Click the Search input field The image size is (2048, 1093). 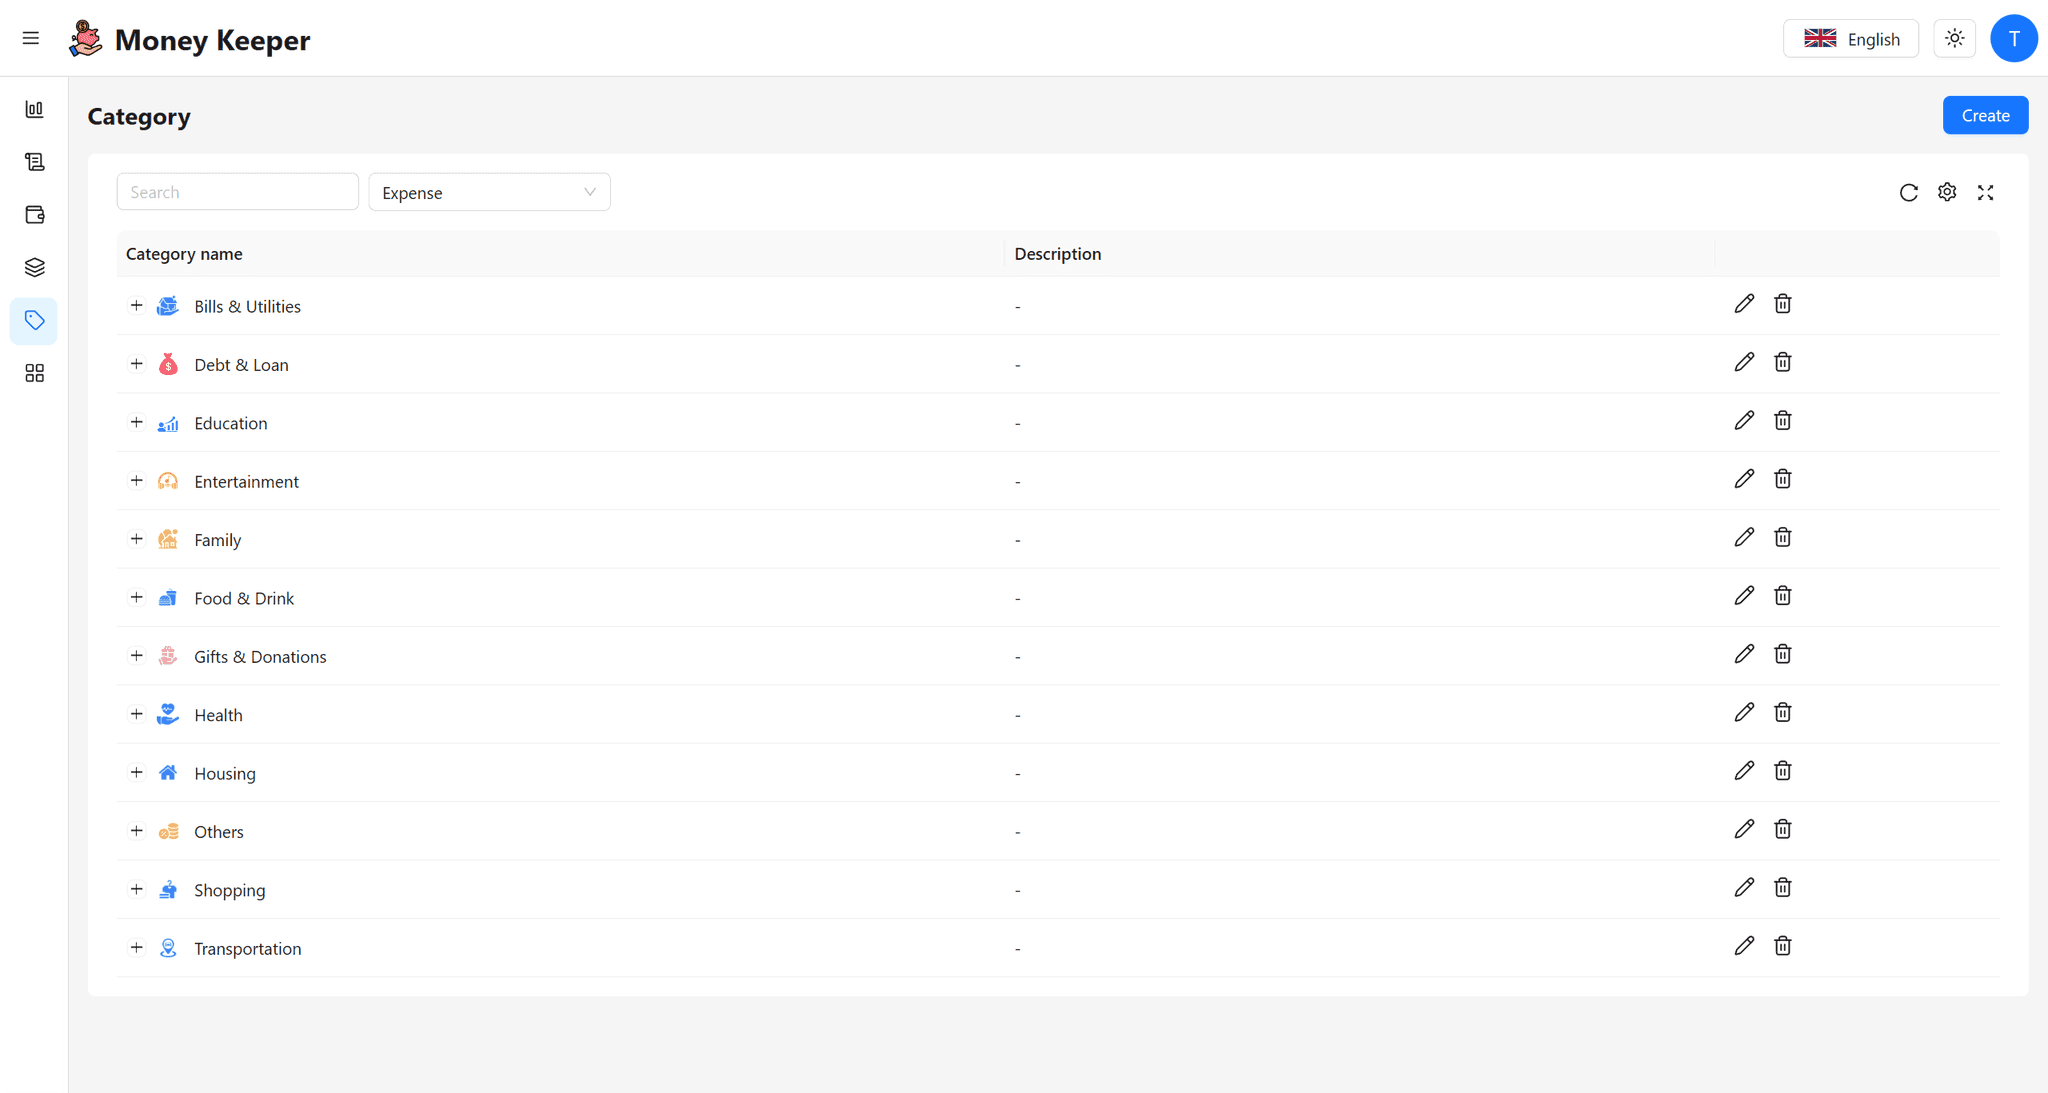click(237, 192)
